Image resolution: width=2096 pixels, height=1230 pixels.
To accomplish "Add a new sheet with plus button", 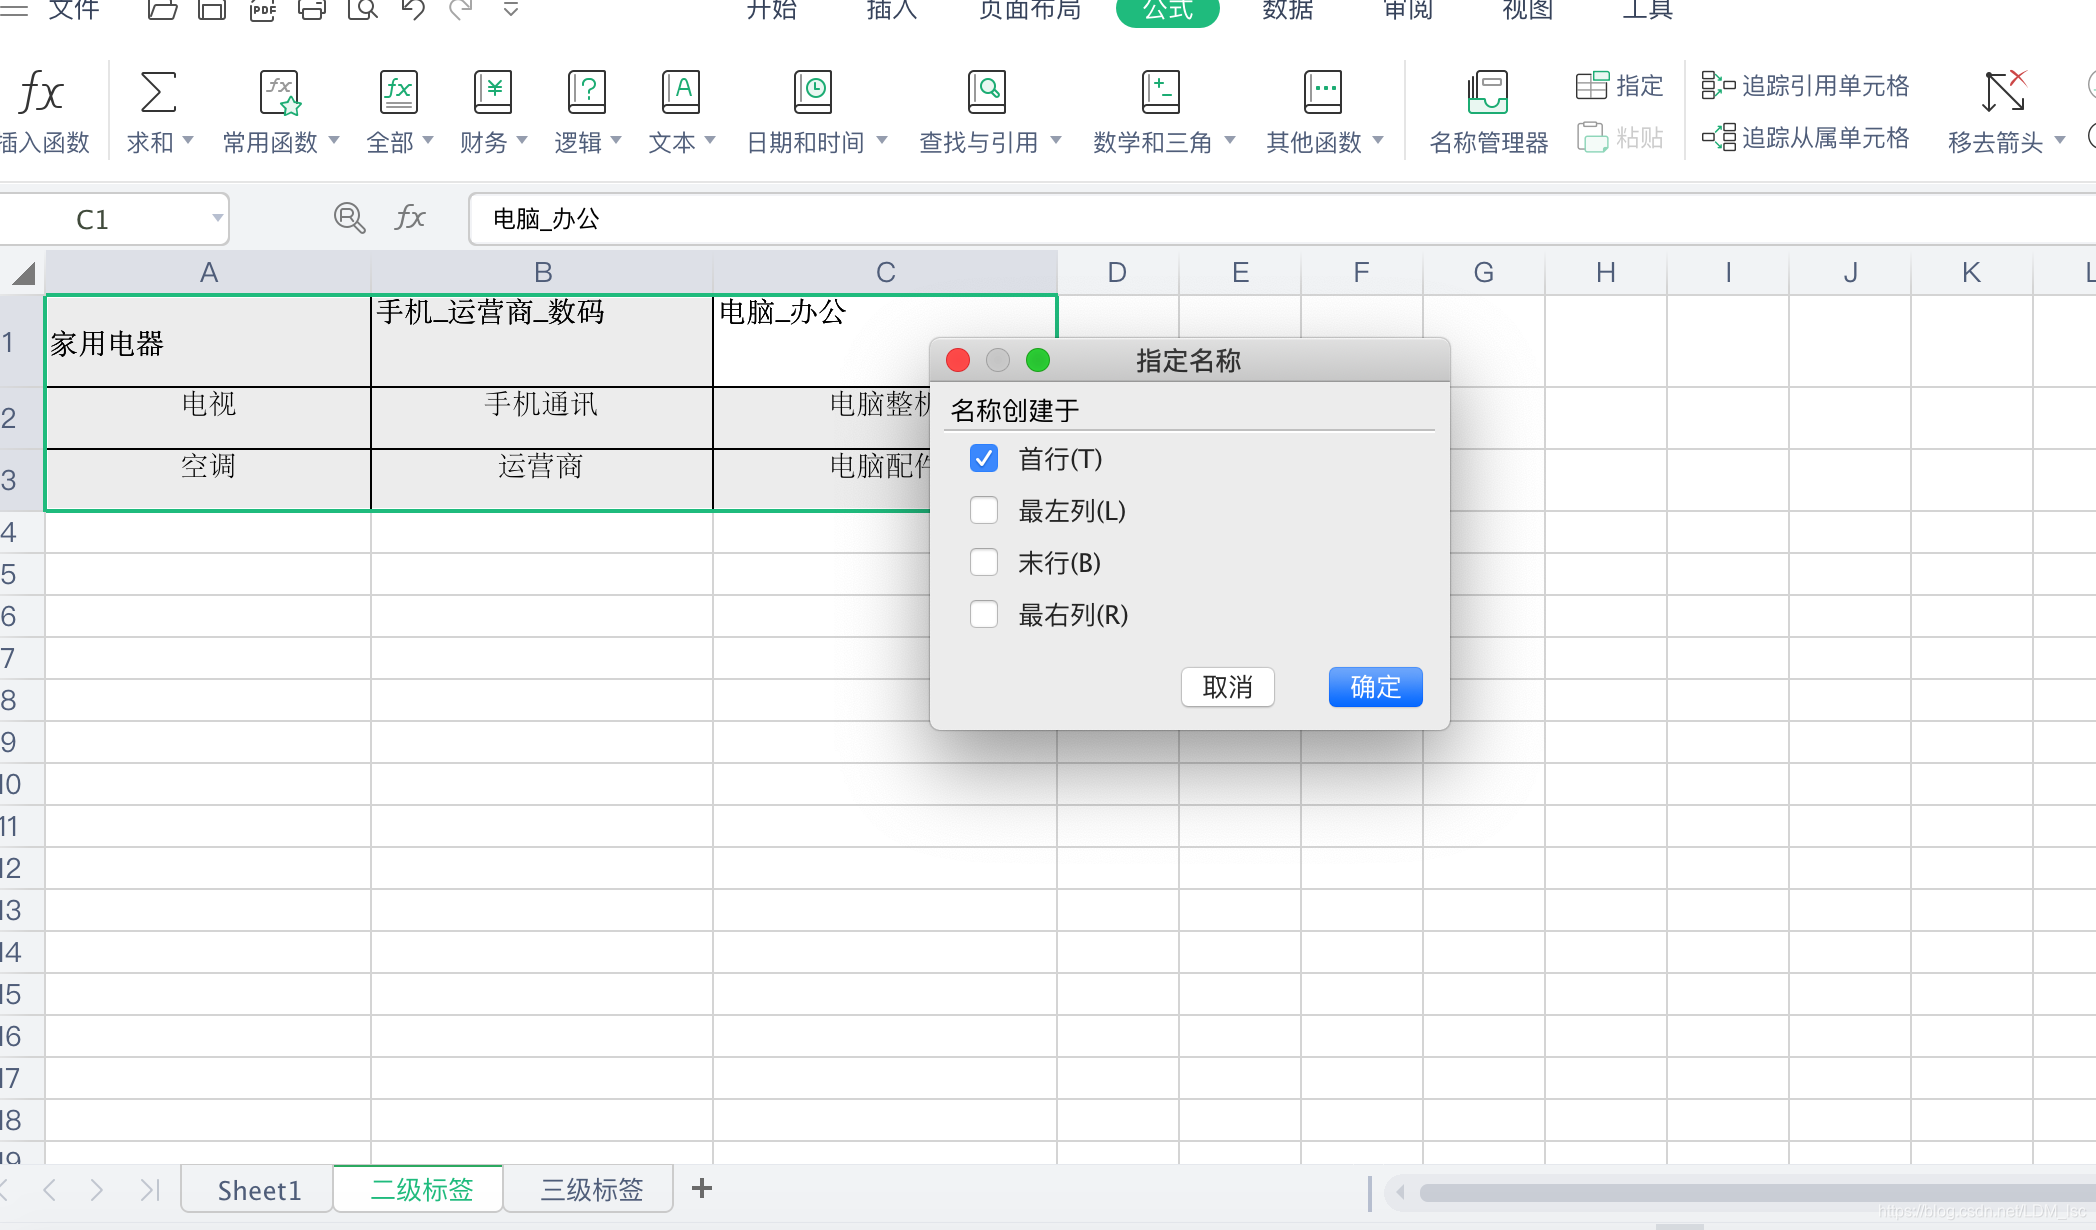I will (702, 1188).
